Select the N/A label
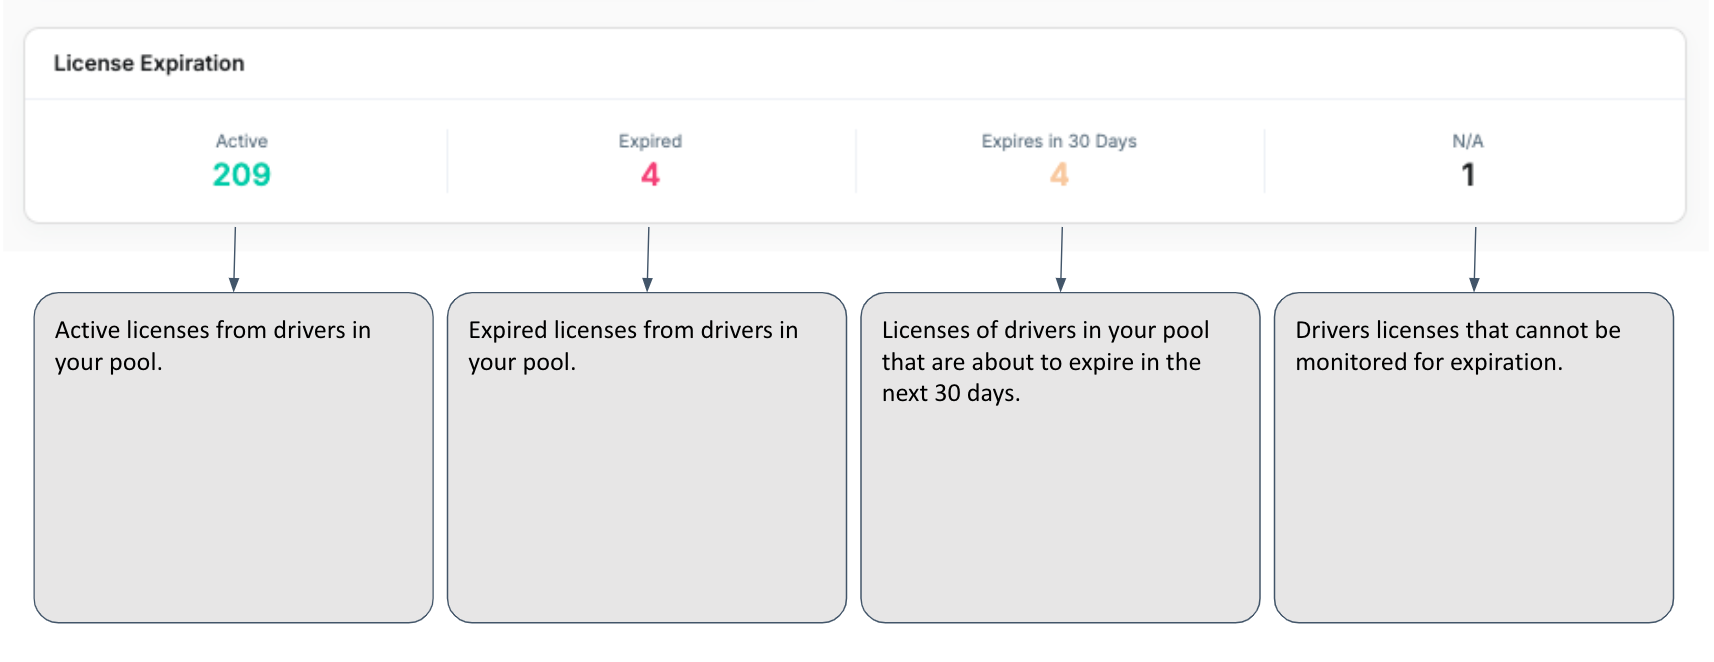This screenshot has height=662, width=1714. (1468, 141)
